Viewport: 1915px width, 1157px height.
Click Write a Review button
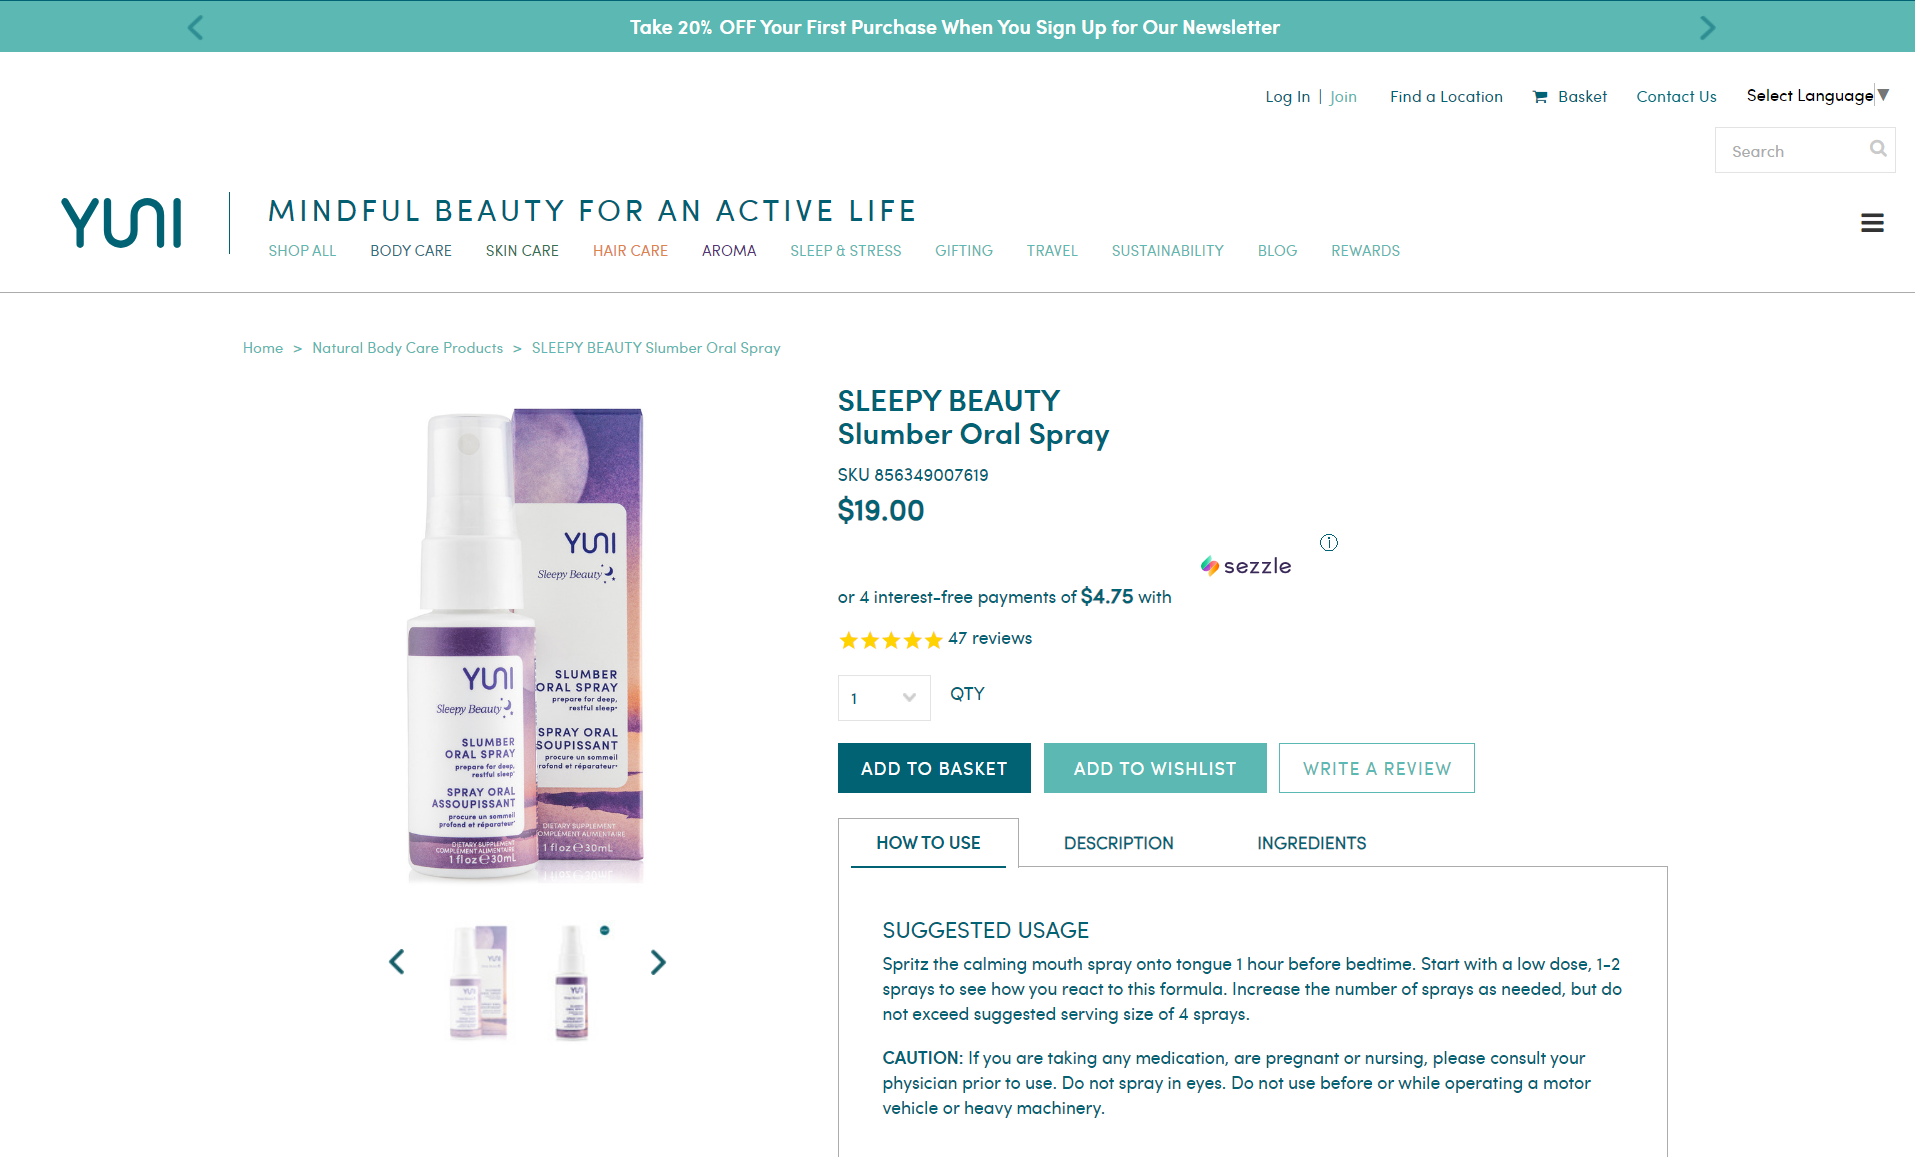tap(1376, 768)
